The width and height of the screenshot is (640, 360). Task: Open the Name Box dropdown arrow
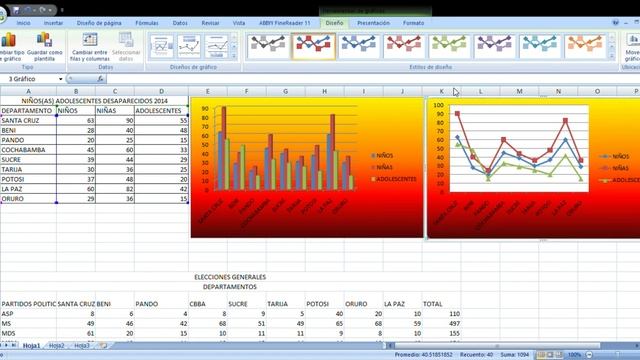[60, 79]
